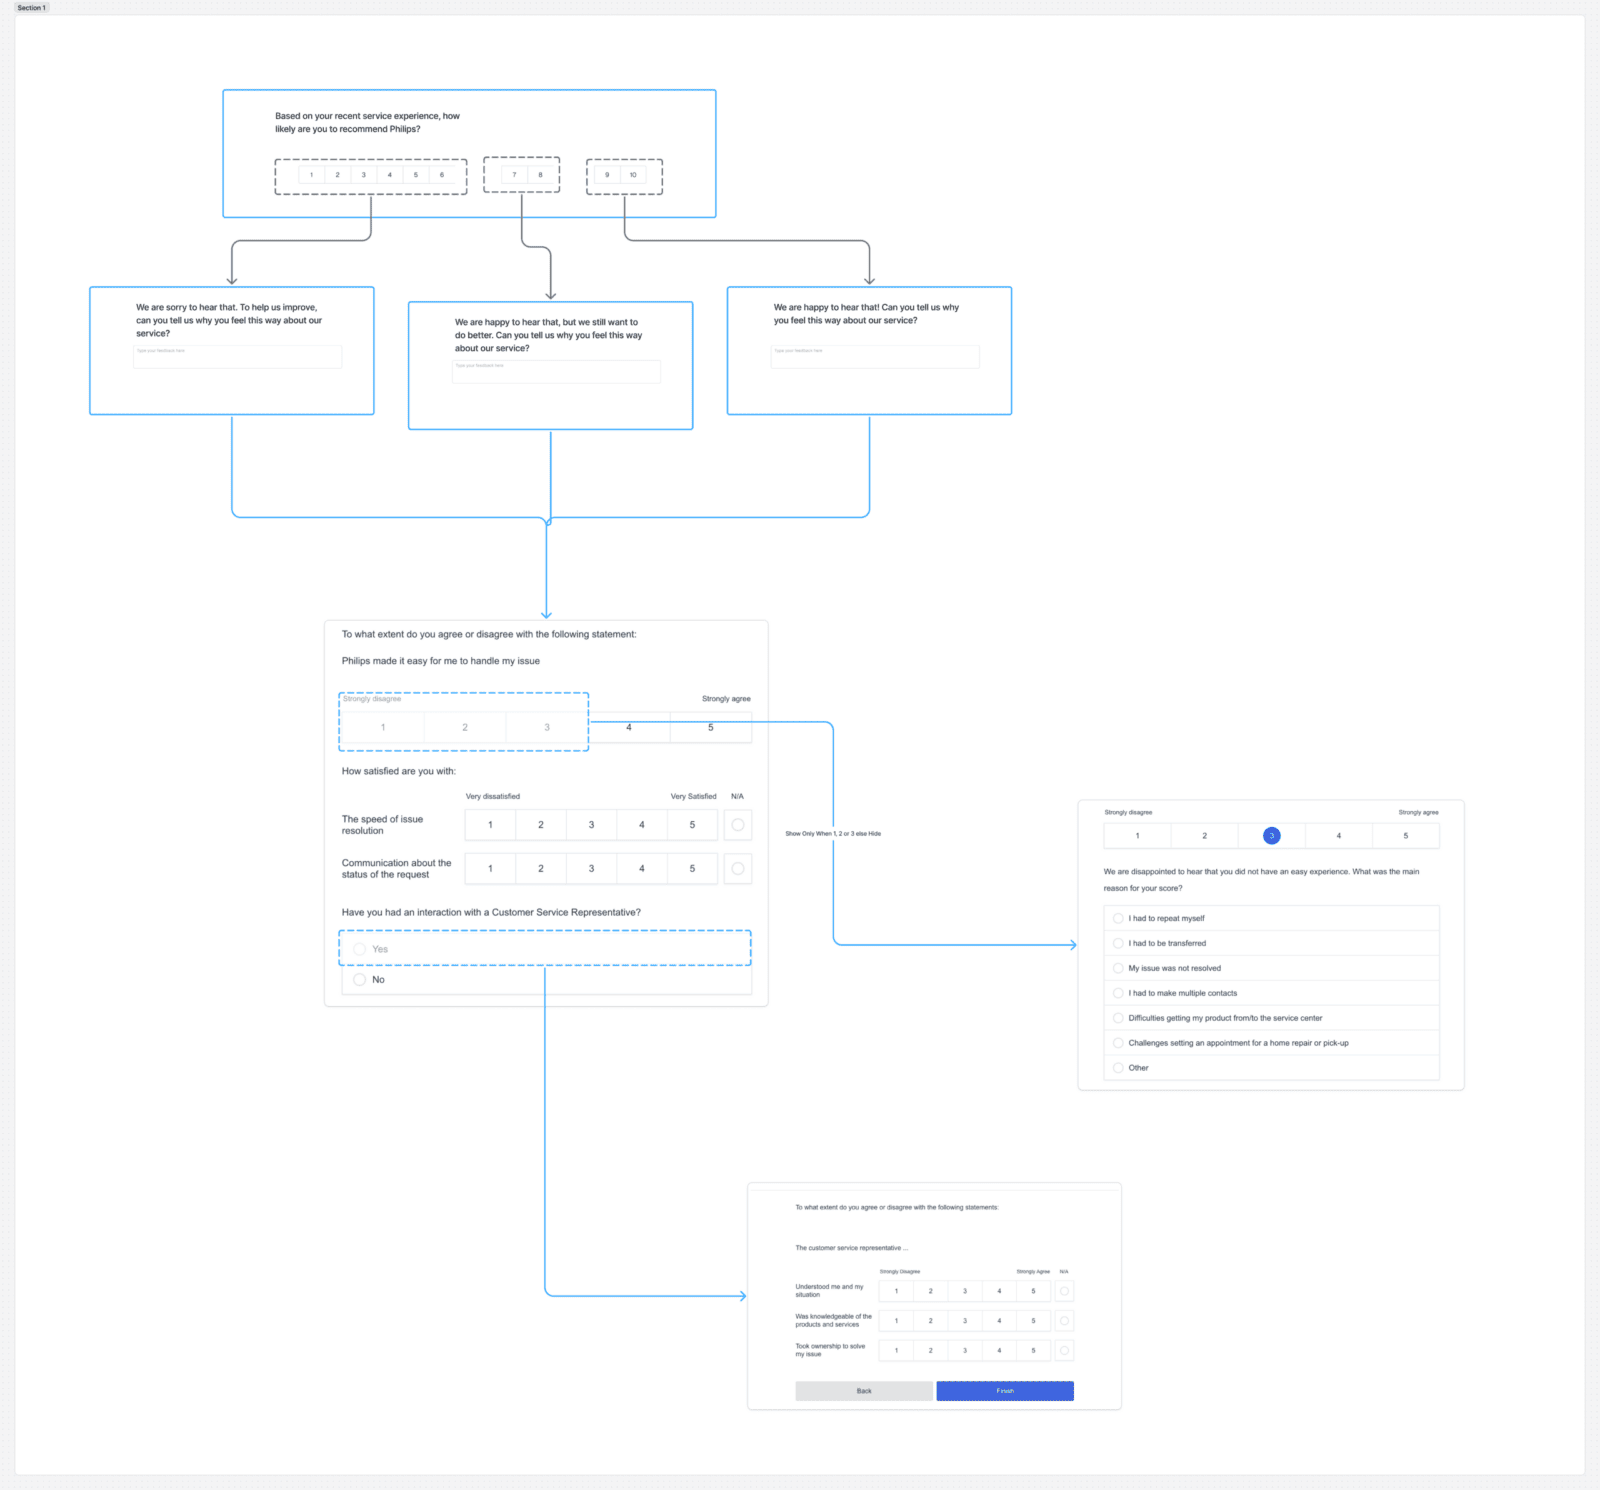Select 'We are disappointed to hear' paragraph

1261,880
